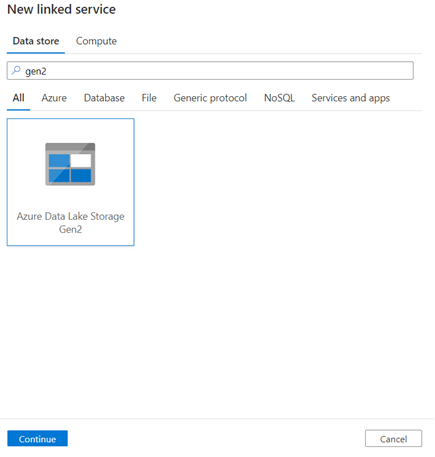Image resolution: width=435 pixels, height=457 pixels.
Task: Show the Services and apps category
Action: pos(351,98)
